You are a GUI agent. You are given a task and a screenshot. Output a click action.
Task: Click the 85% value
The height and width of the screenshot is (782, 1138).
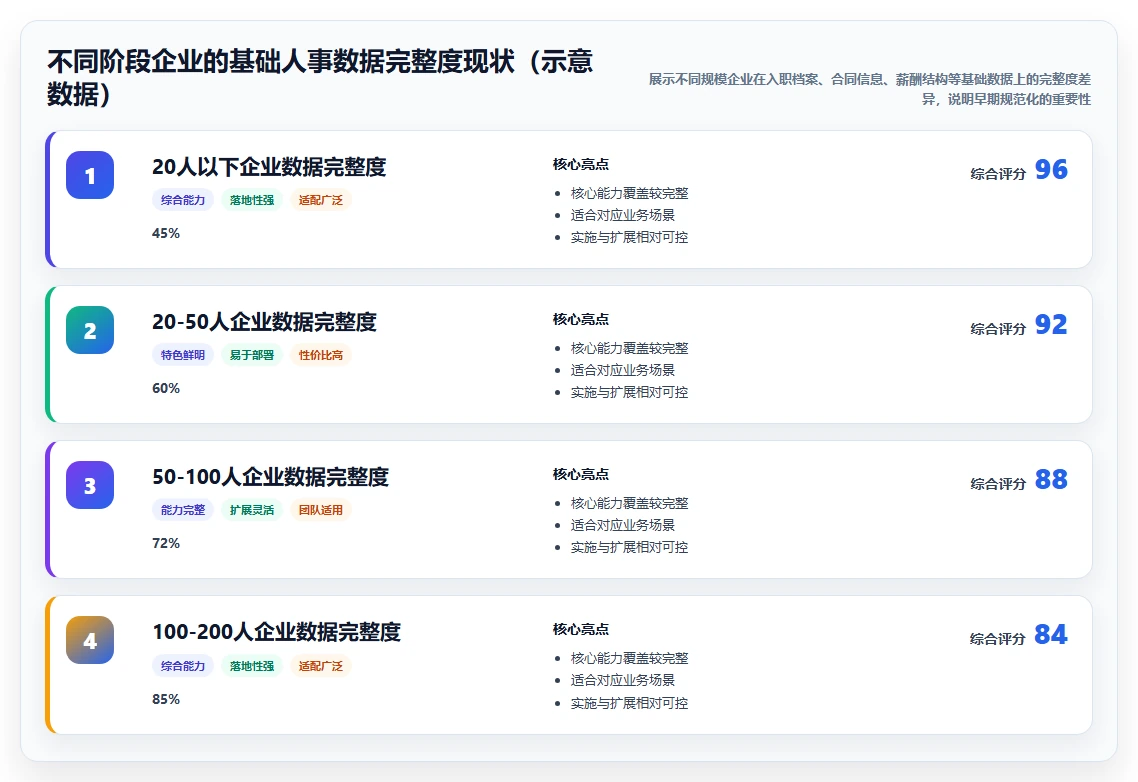(x=166, y=699)
